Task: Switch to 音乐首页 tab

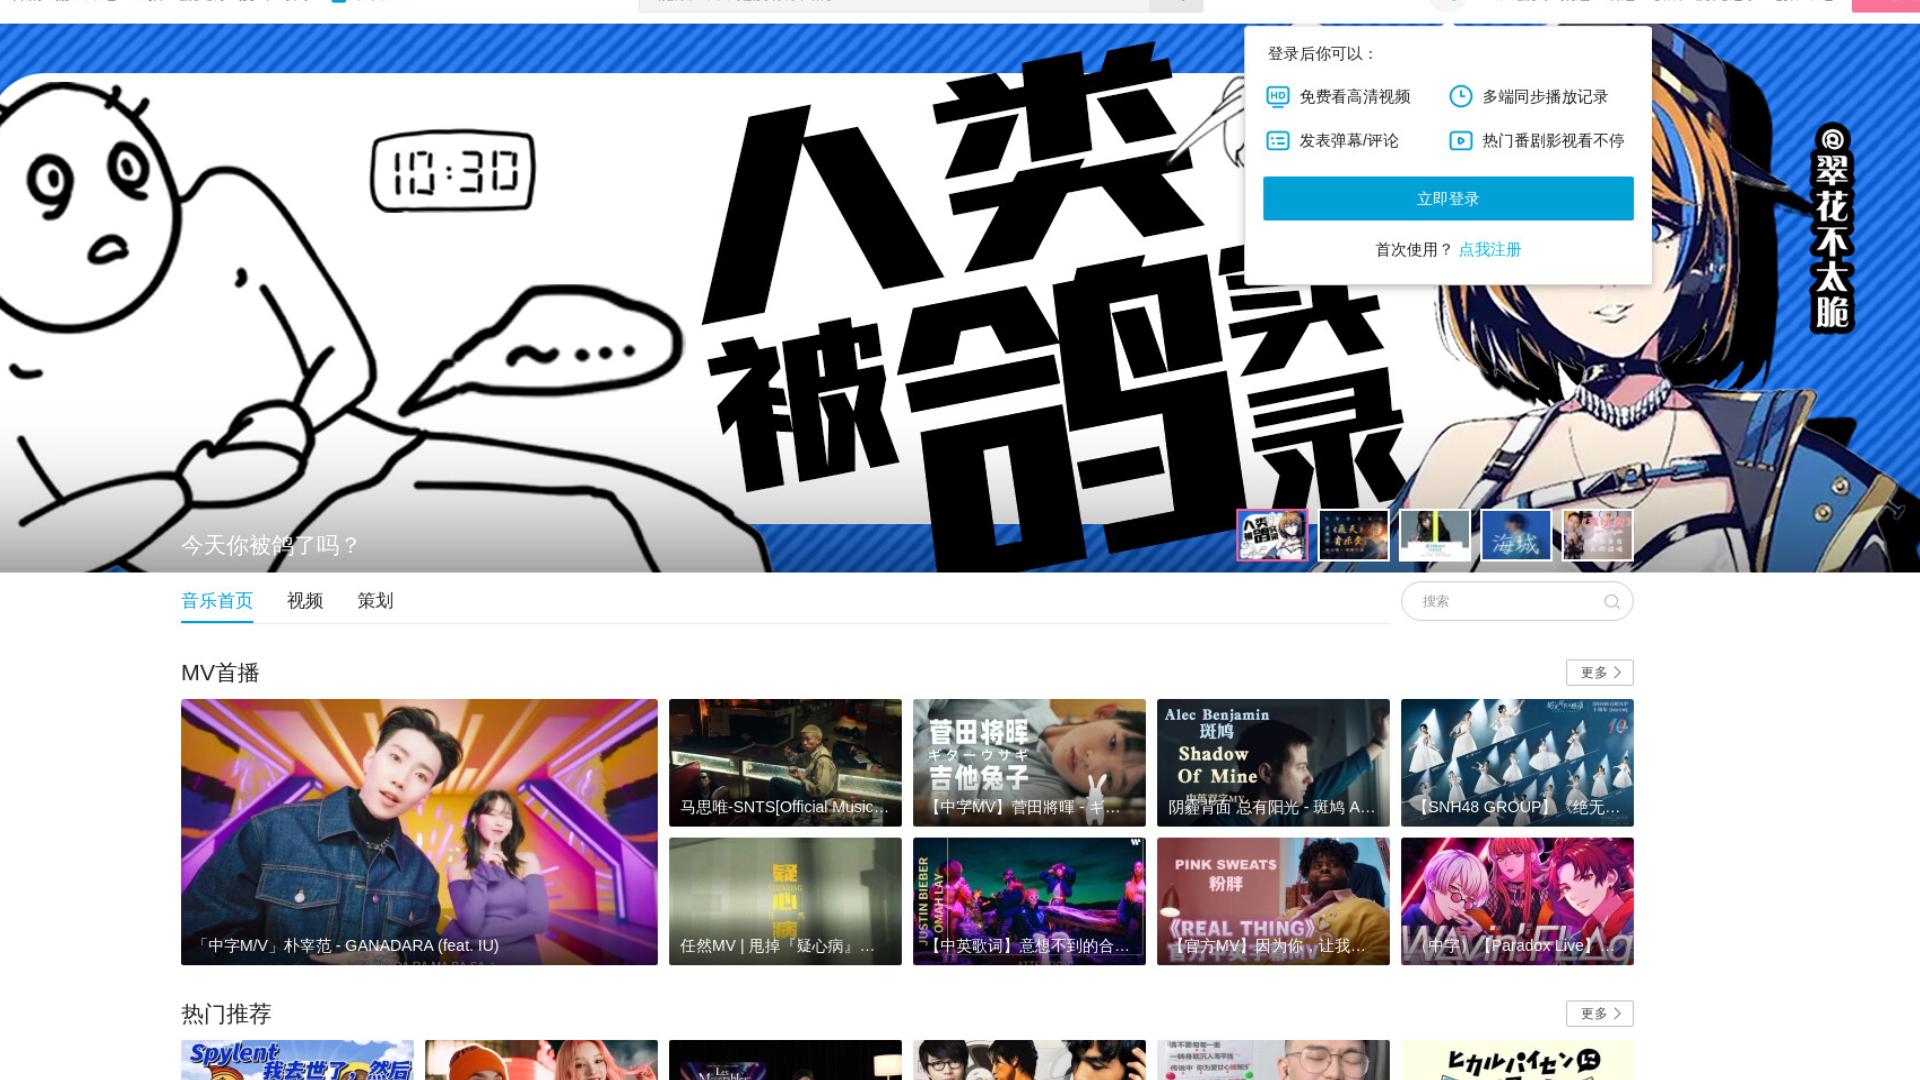Action: [217, 601]
